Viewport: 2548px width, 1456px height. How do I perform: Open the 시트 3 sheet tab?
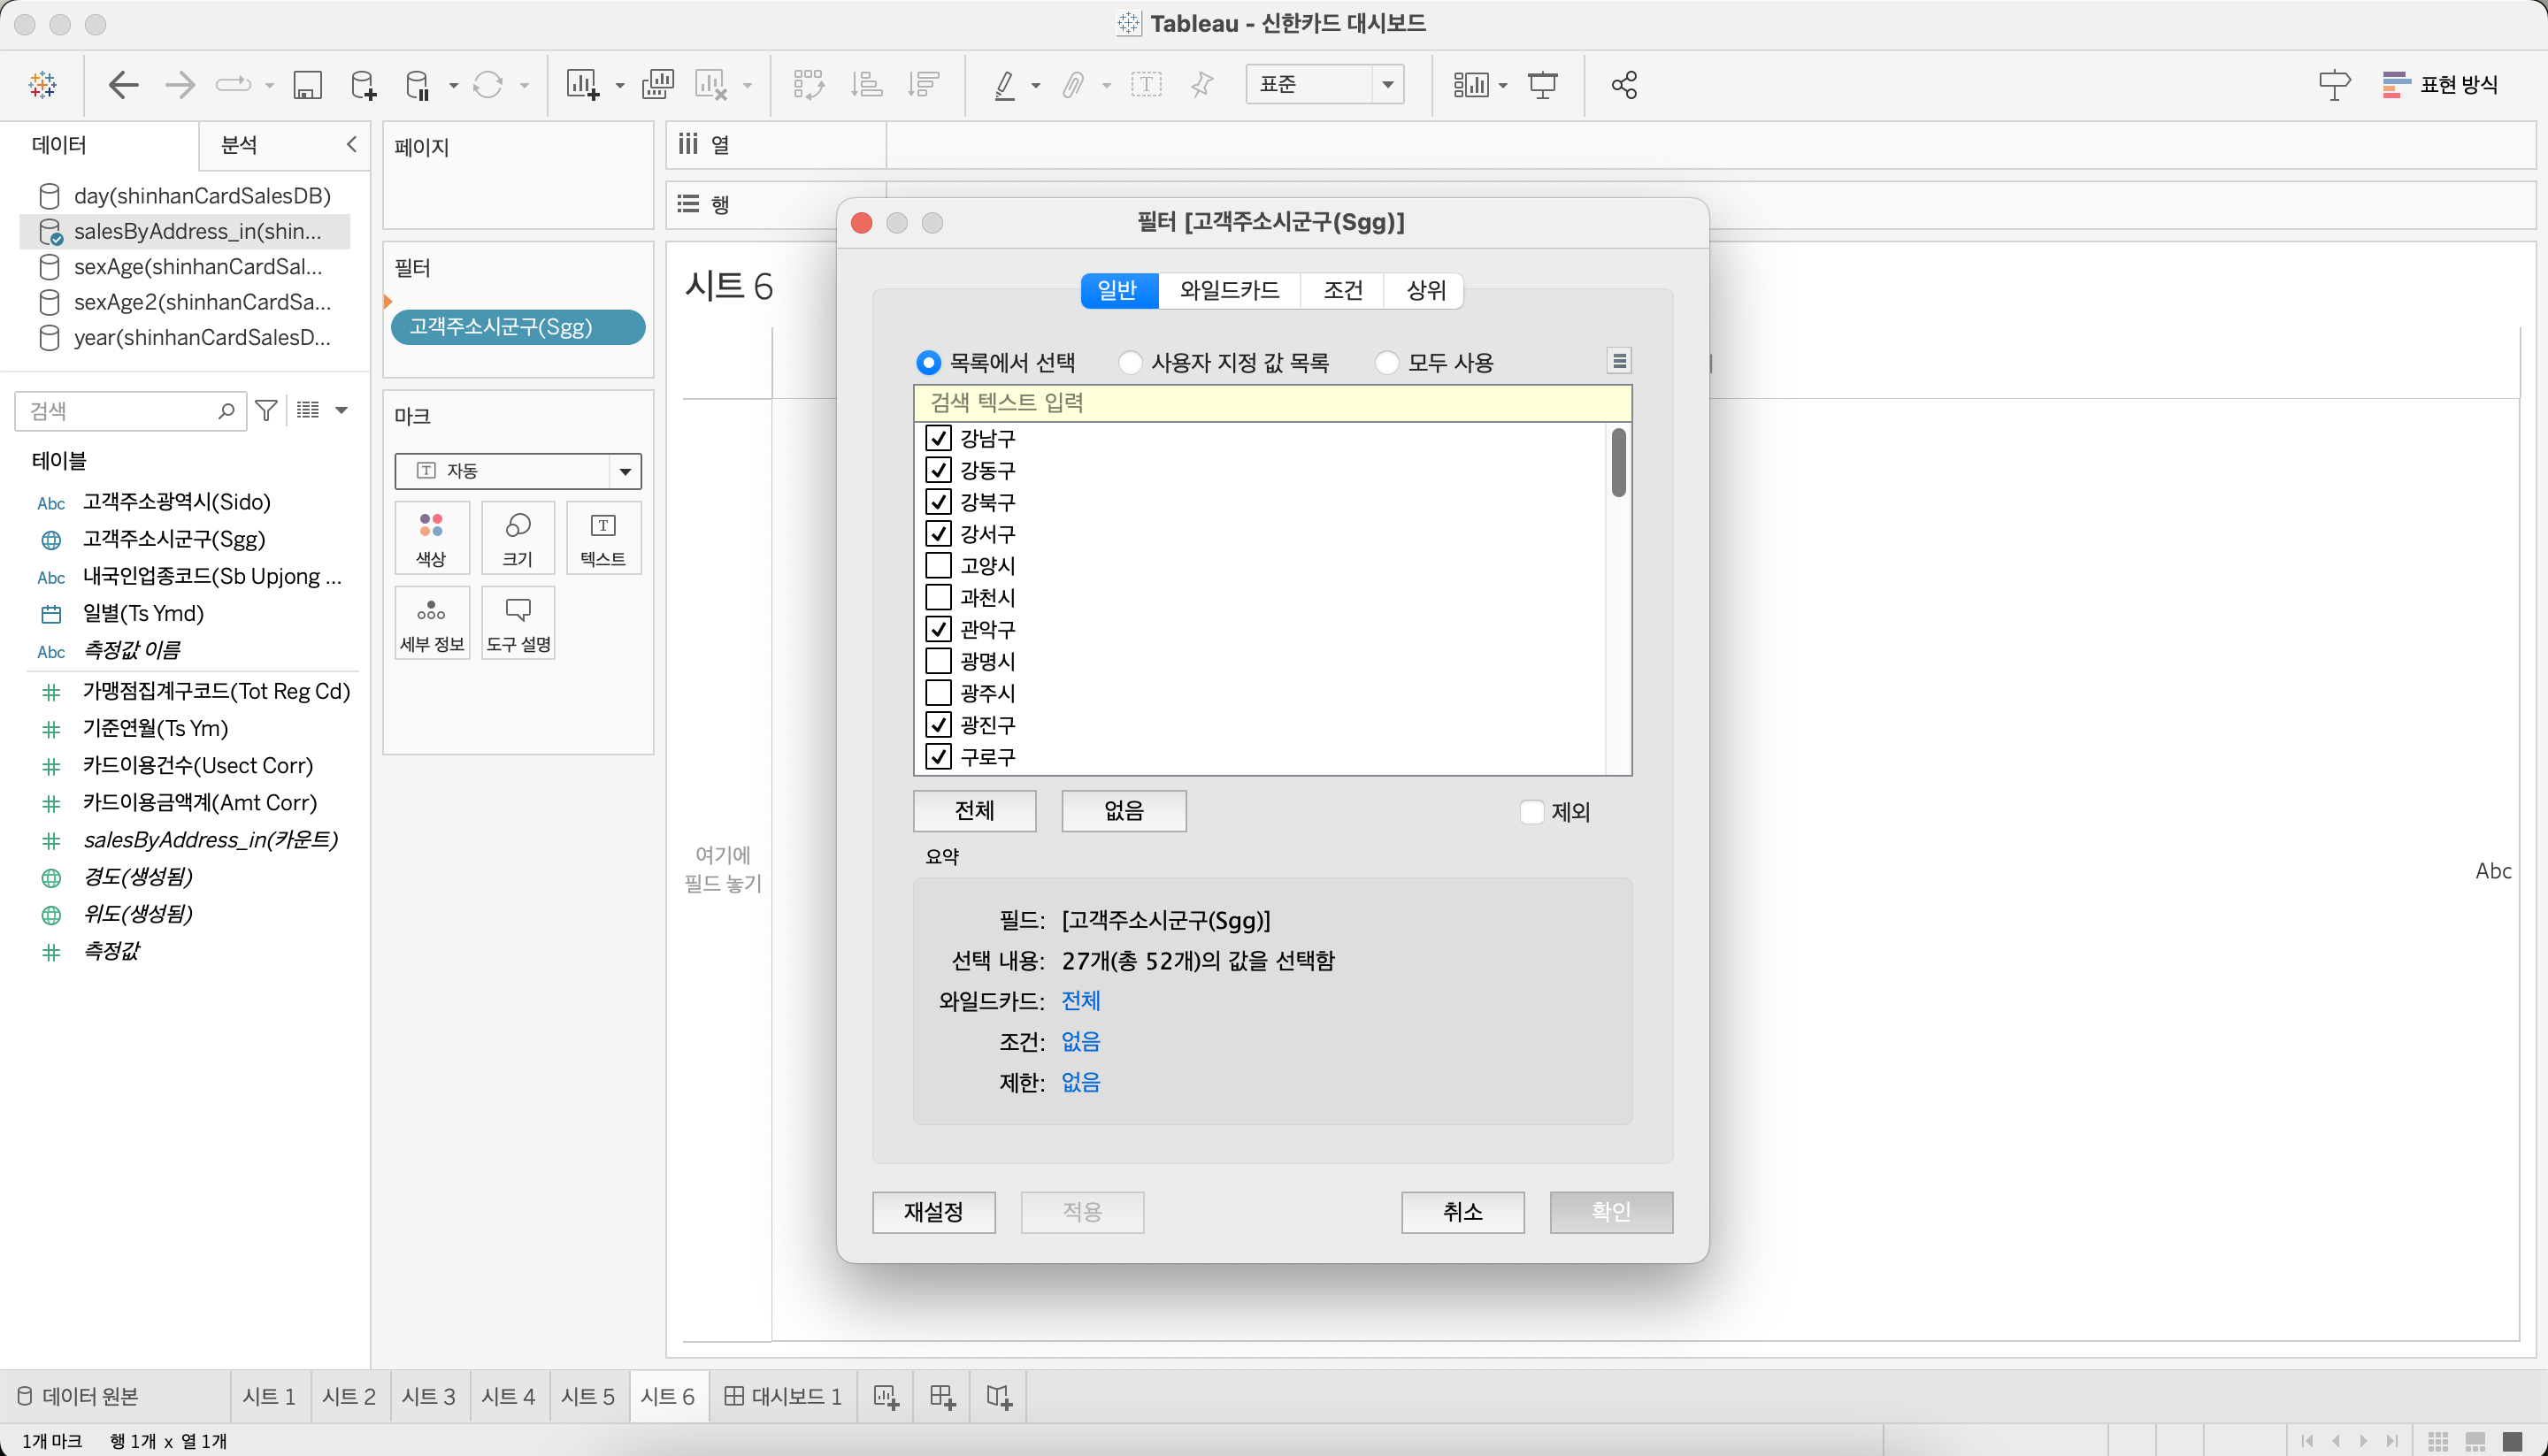pyautogui.click(x=428, y=1396)
